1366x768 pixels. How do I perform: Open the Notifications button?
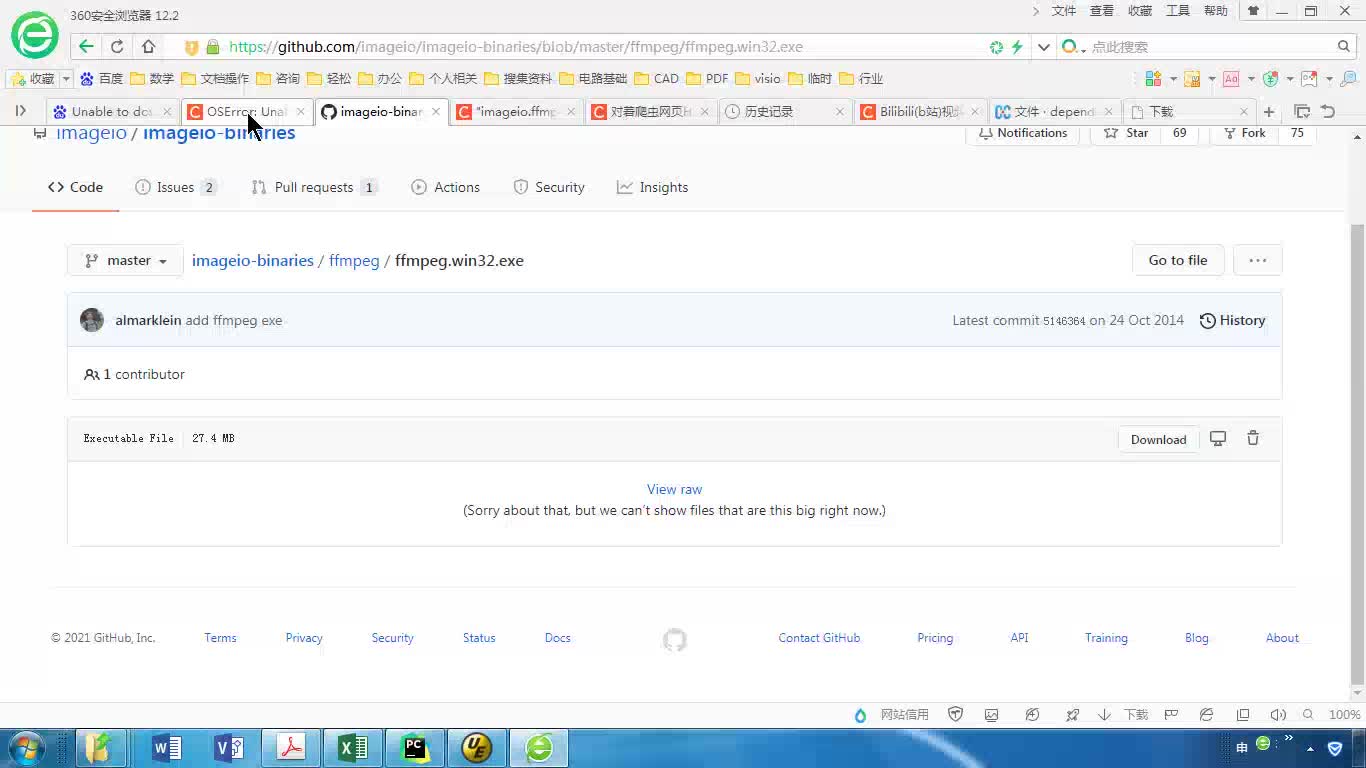[1023, 133]
